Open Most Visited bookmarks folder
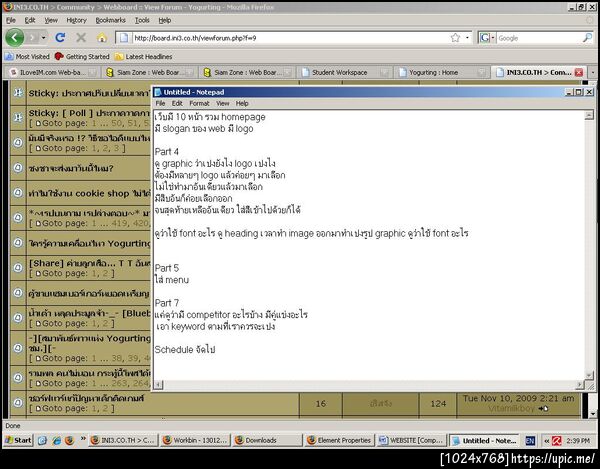The width and height of the screenshot is (600, 469). [28, 57]
